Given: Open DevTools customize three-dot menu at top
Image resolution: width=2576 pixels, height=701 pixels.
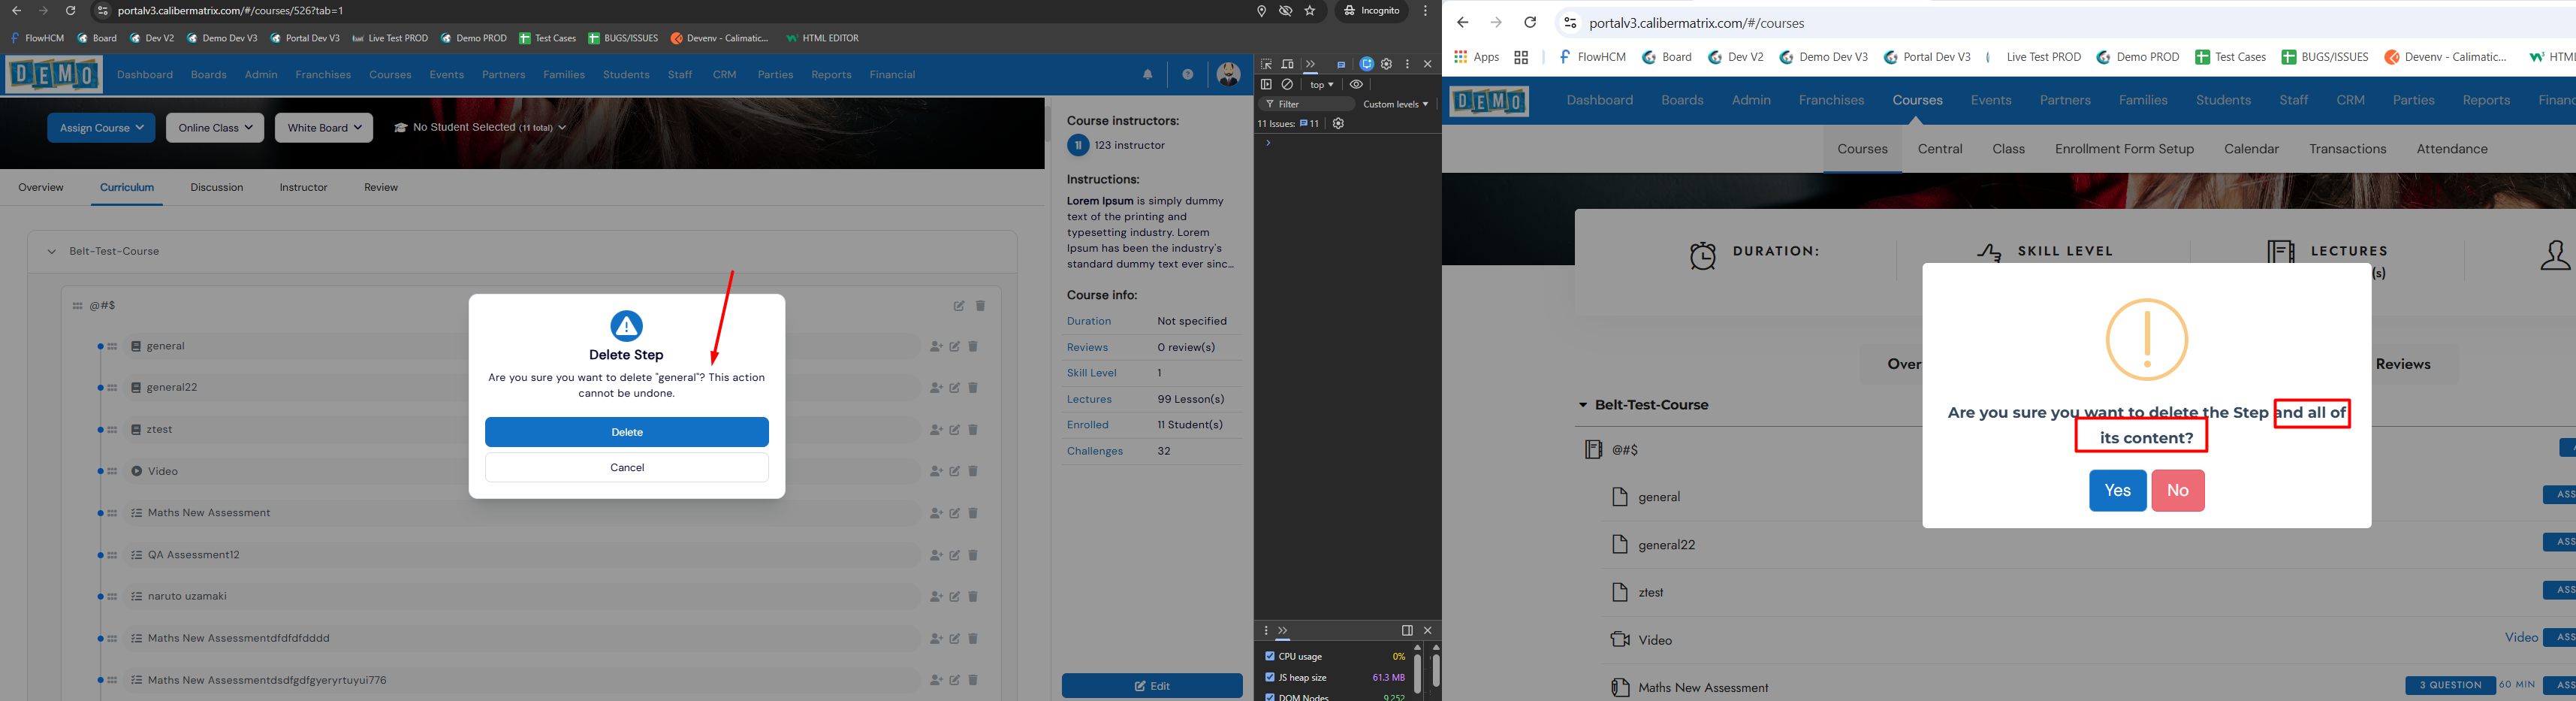Looking at the screenshot, I should 1407,64.
